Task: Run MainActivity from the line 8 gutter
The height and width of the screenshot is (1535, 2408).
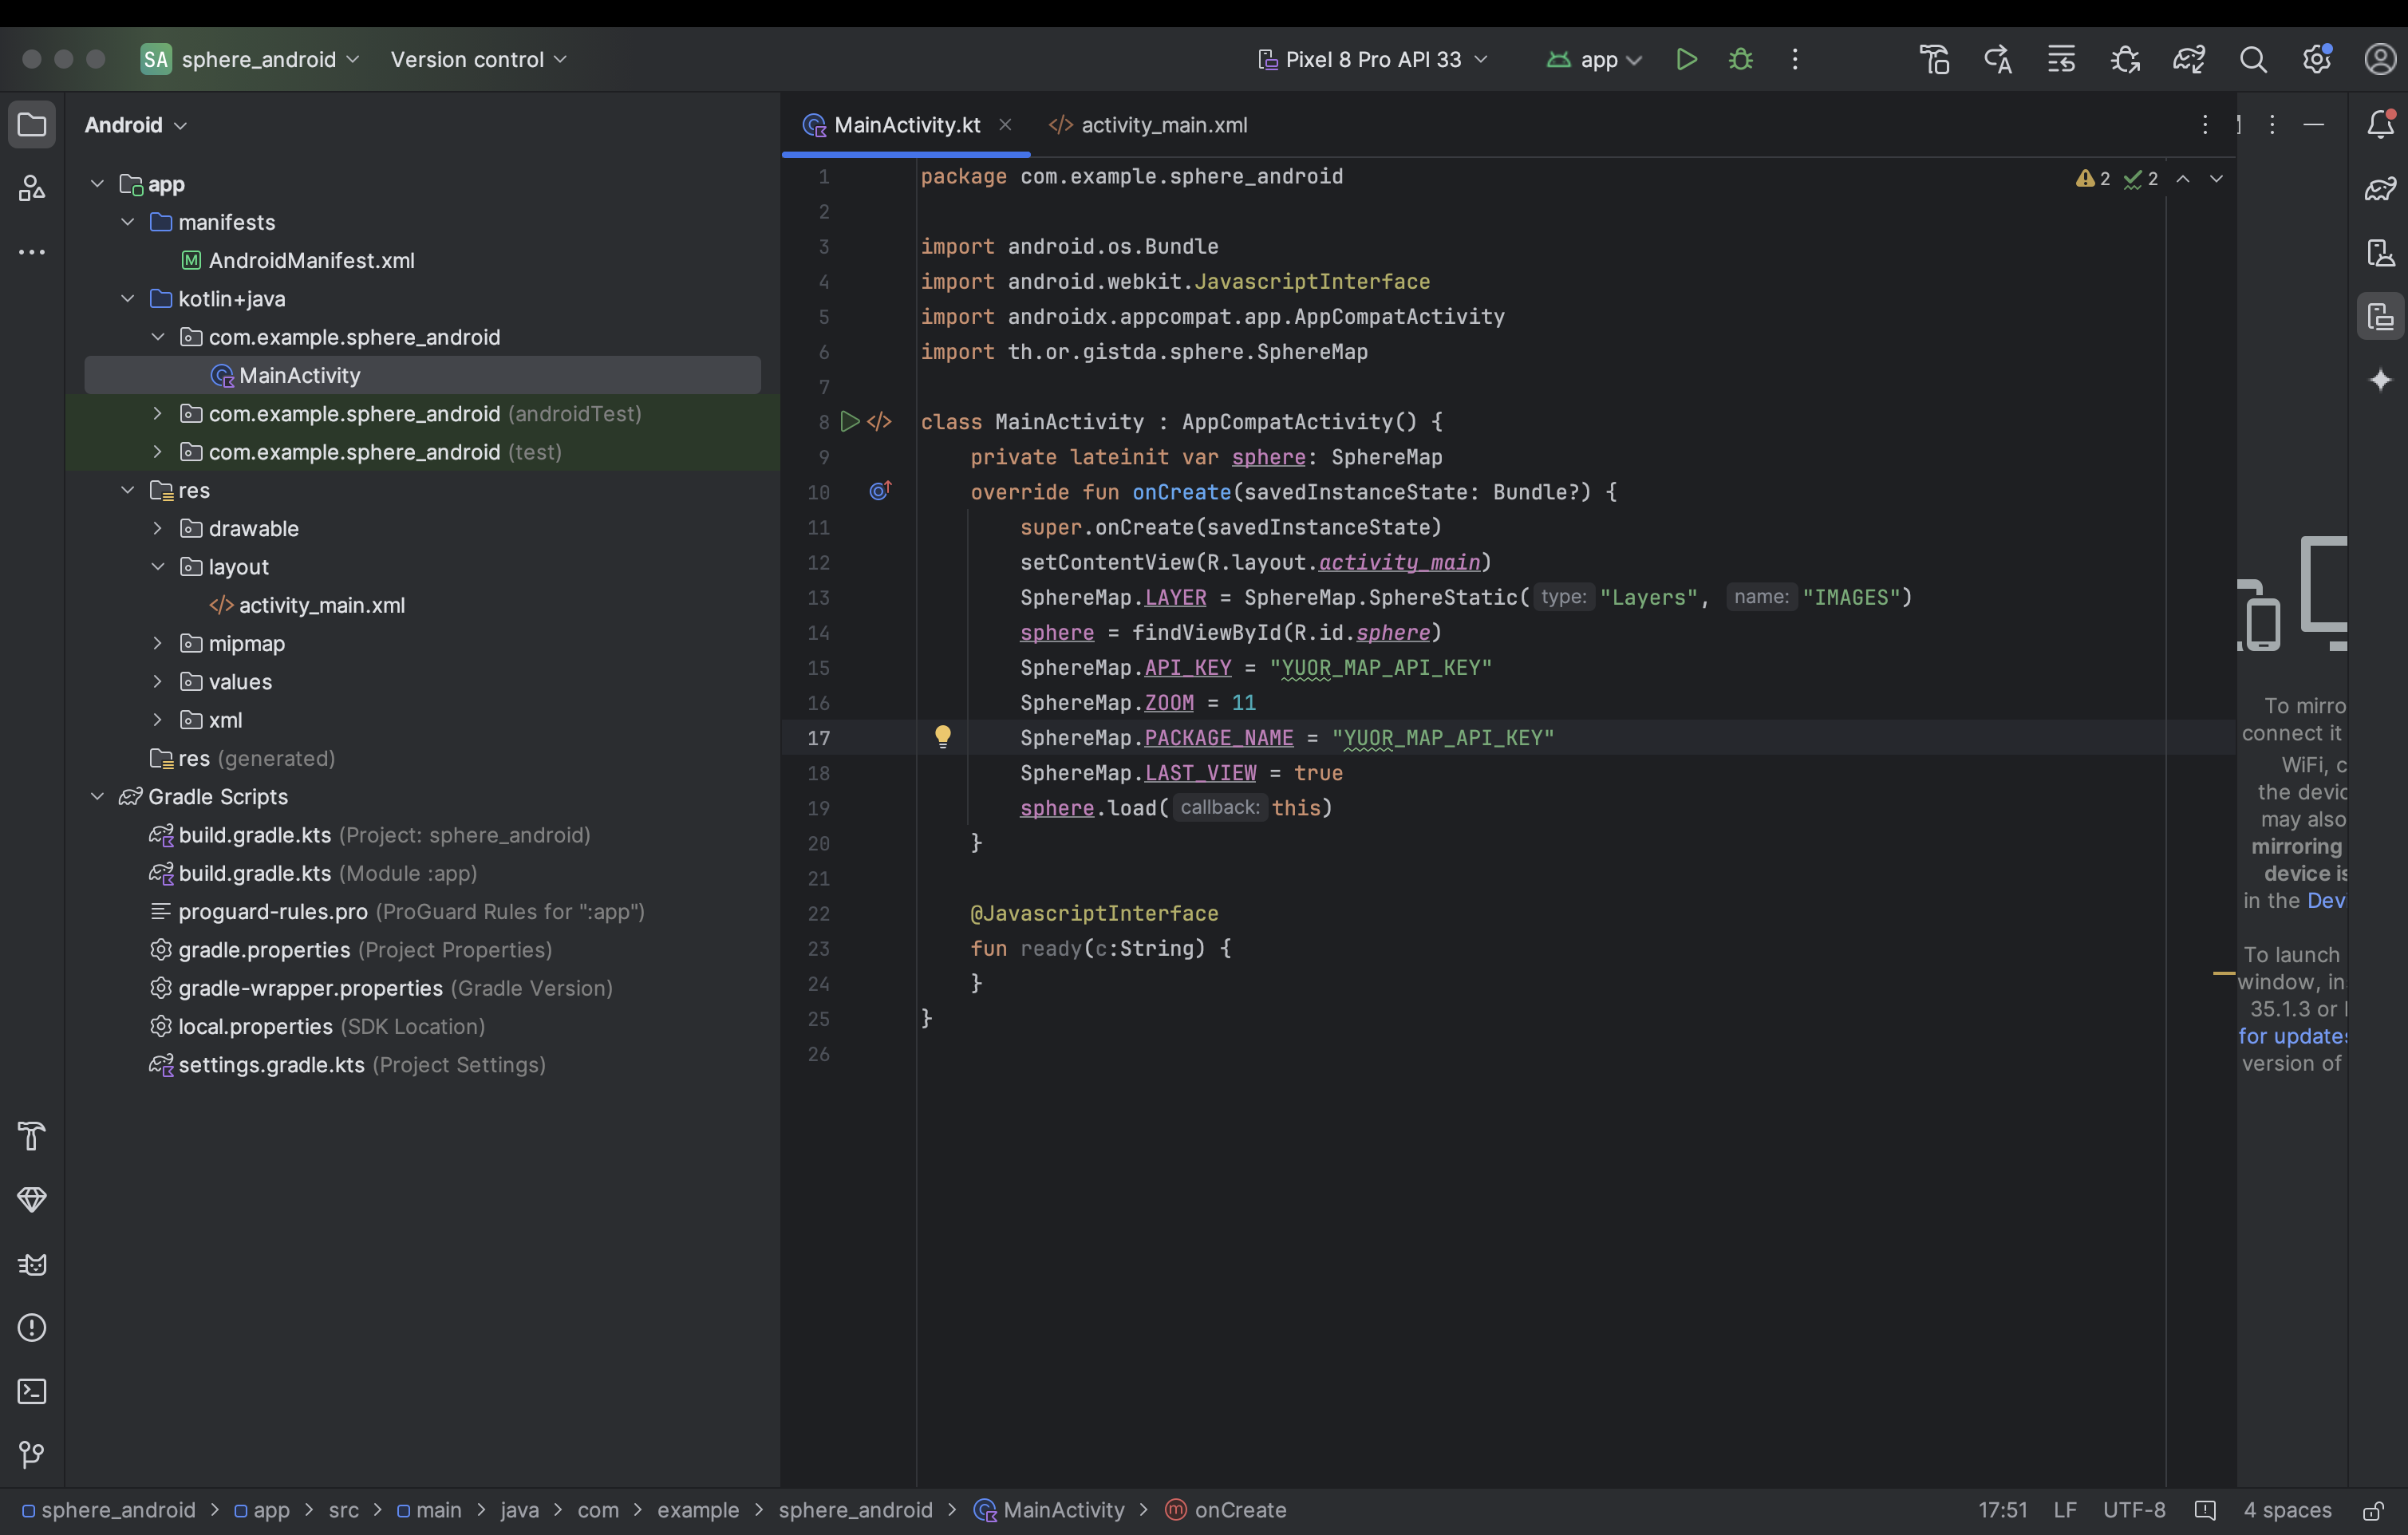Action: pyautogui.click(x=850, y=421)
